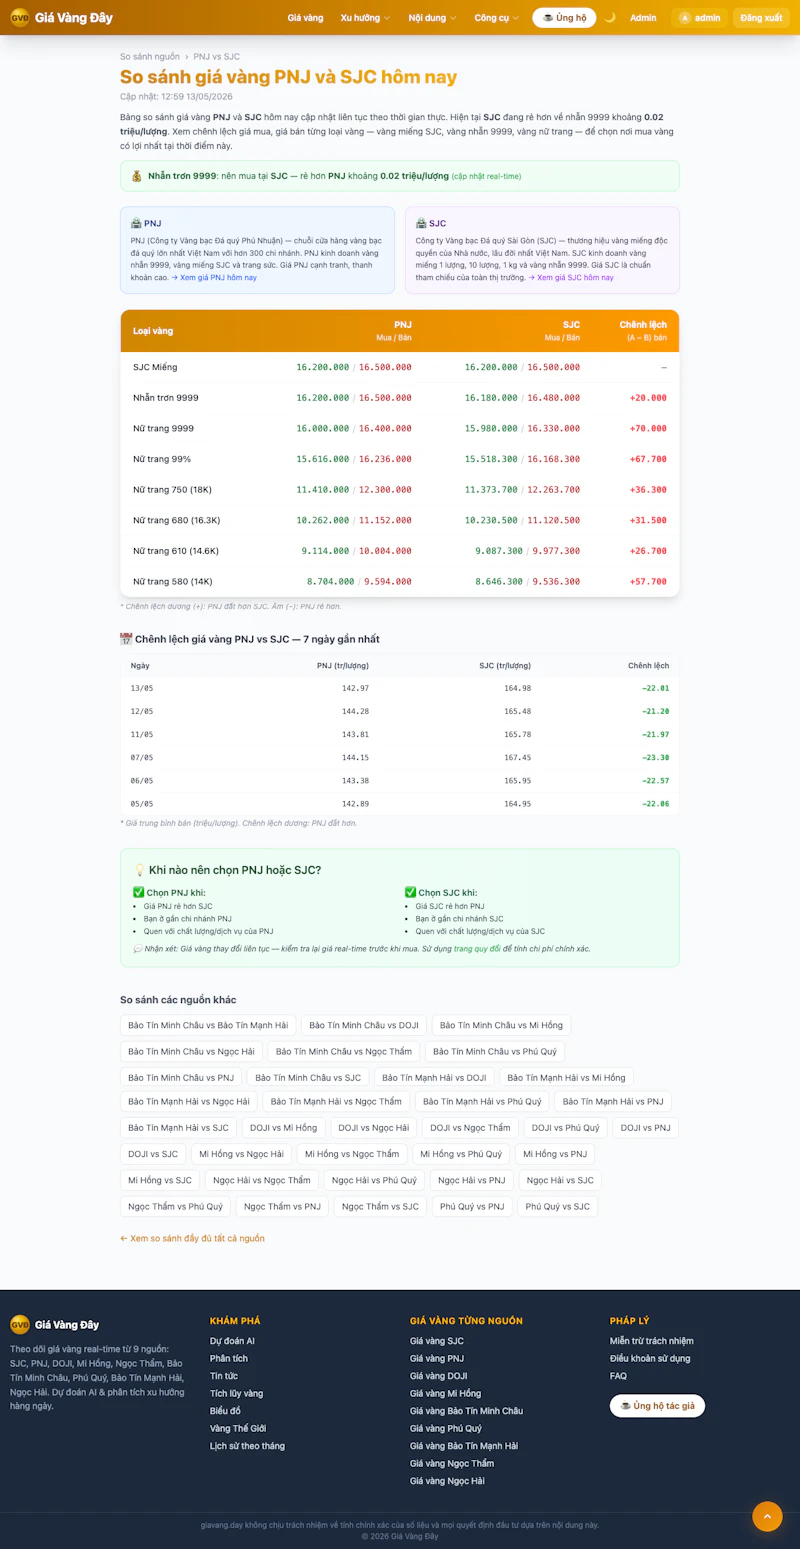The image size is (800, 1549).
Task: Open the FAQ footer link
Action: tap(619, 1376)
